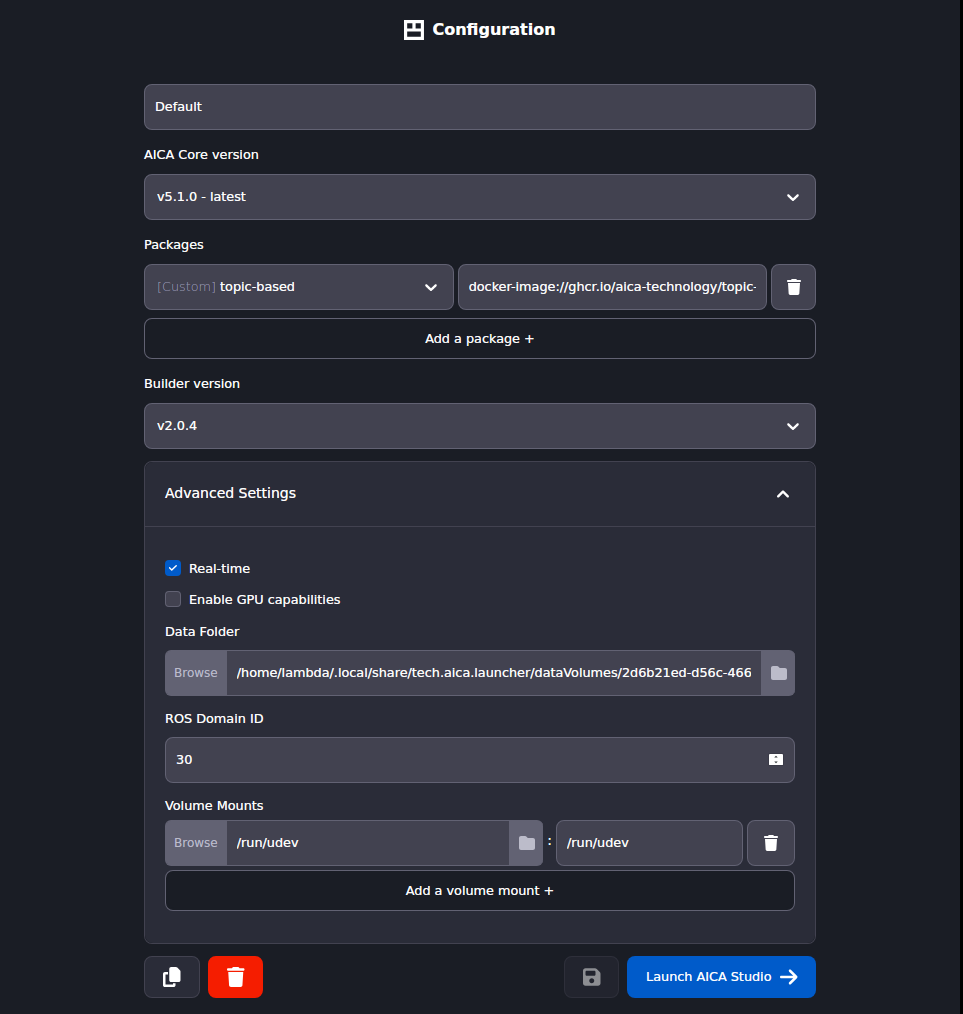
Task: Click Add a package
Action: click(479, 338)
